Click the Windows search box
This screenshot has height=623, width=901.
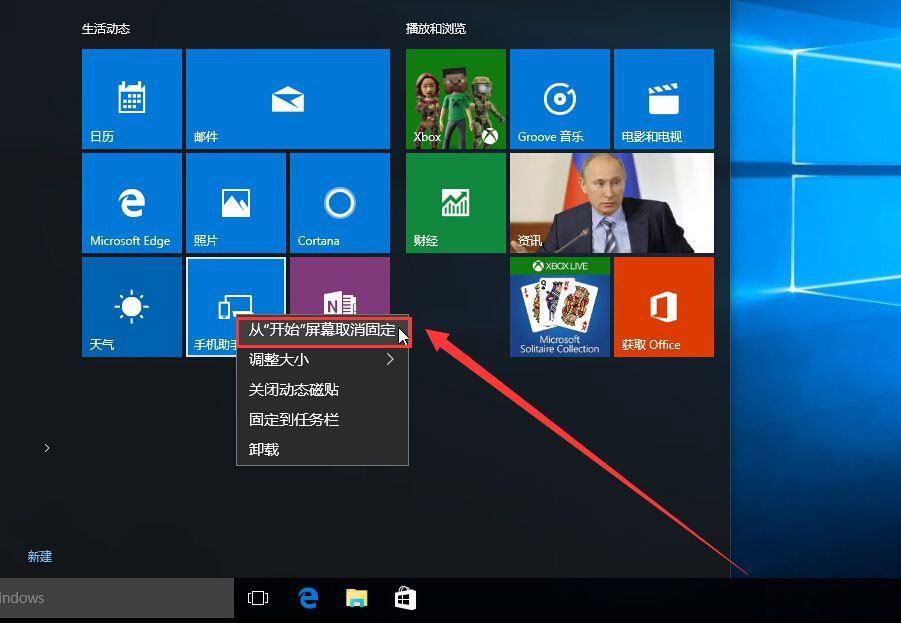117,598
